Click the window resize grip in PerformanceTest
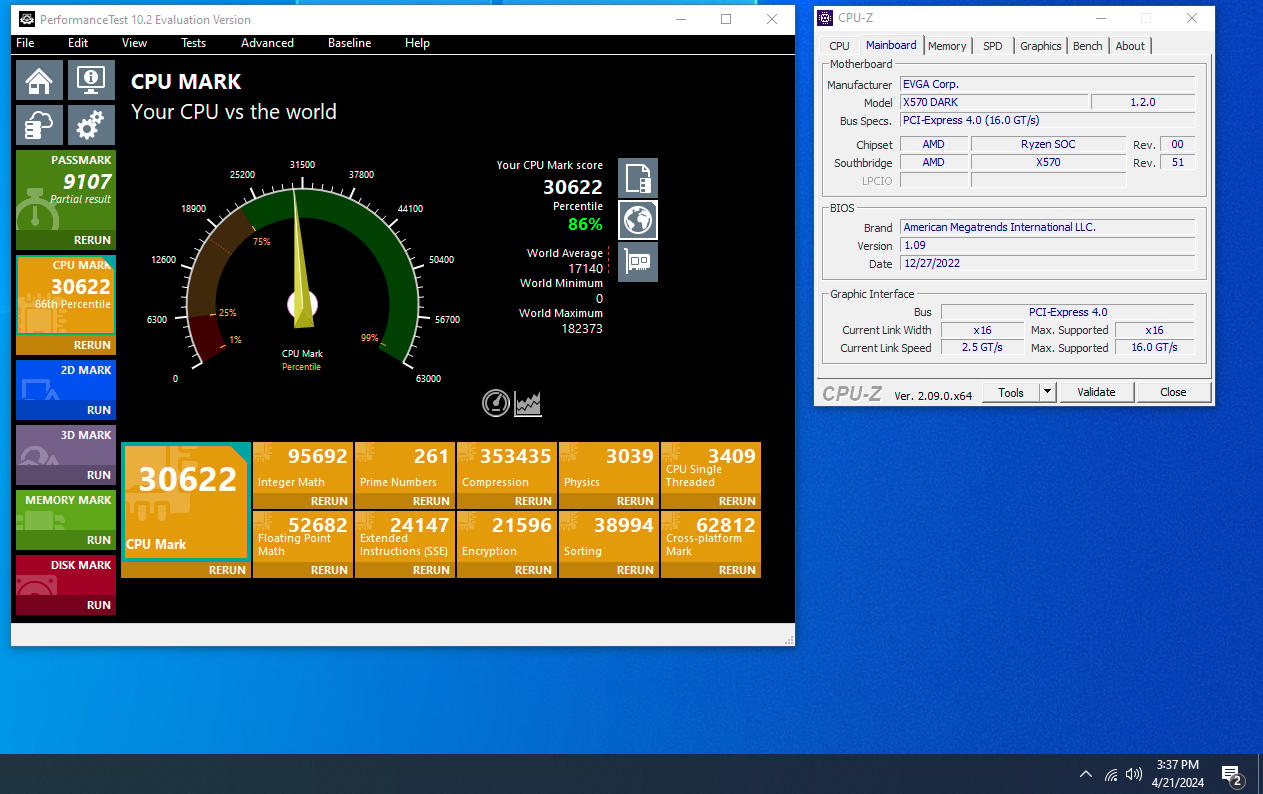This screenshot has height=794, width=1263. (x=788, y=639)
